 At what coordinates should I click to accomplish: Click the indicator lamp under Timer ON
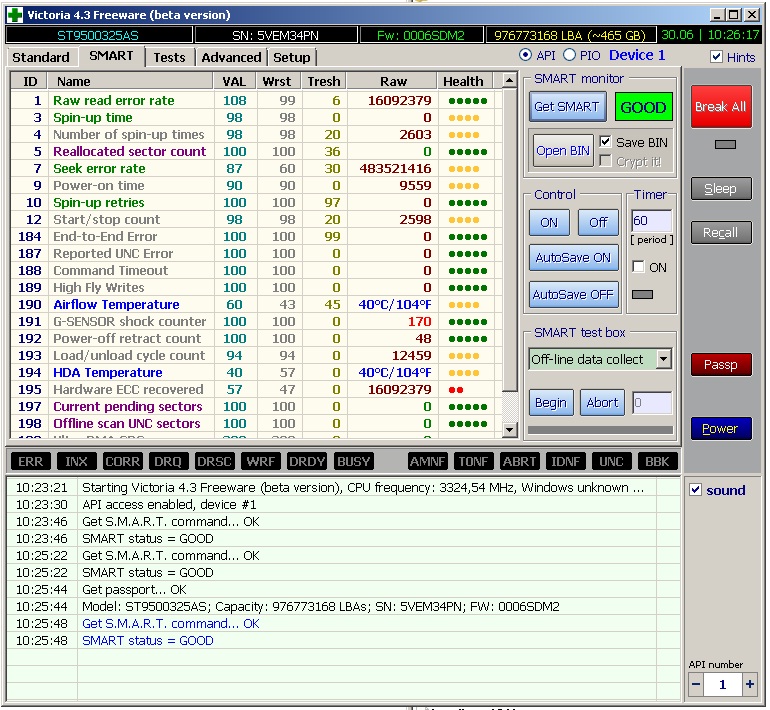[642, 295]
